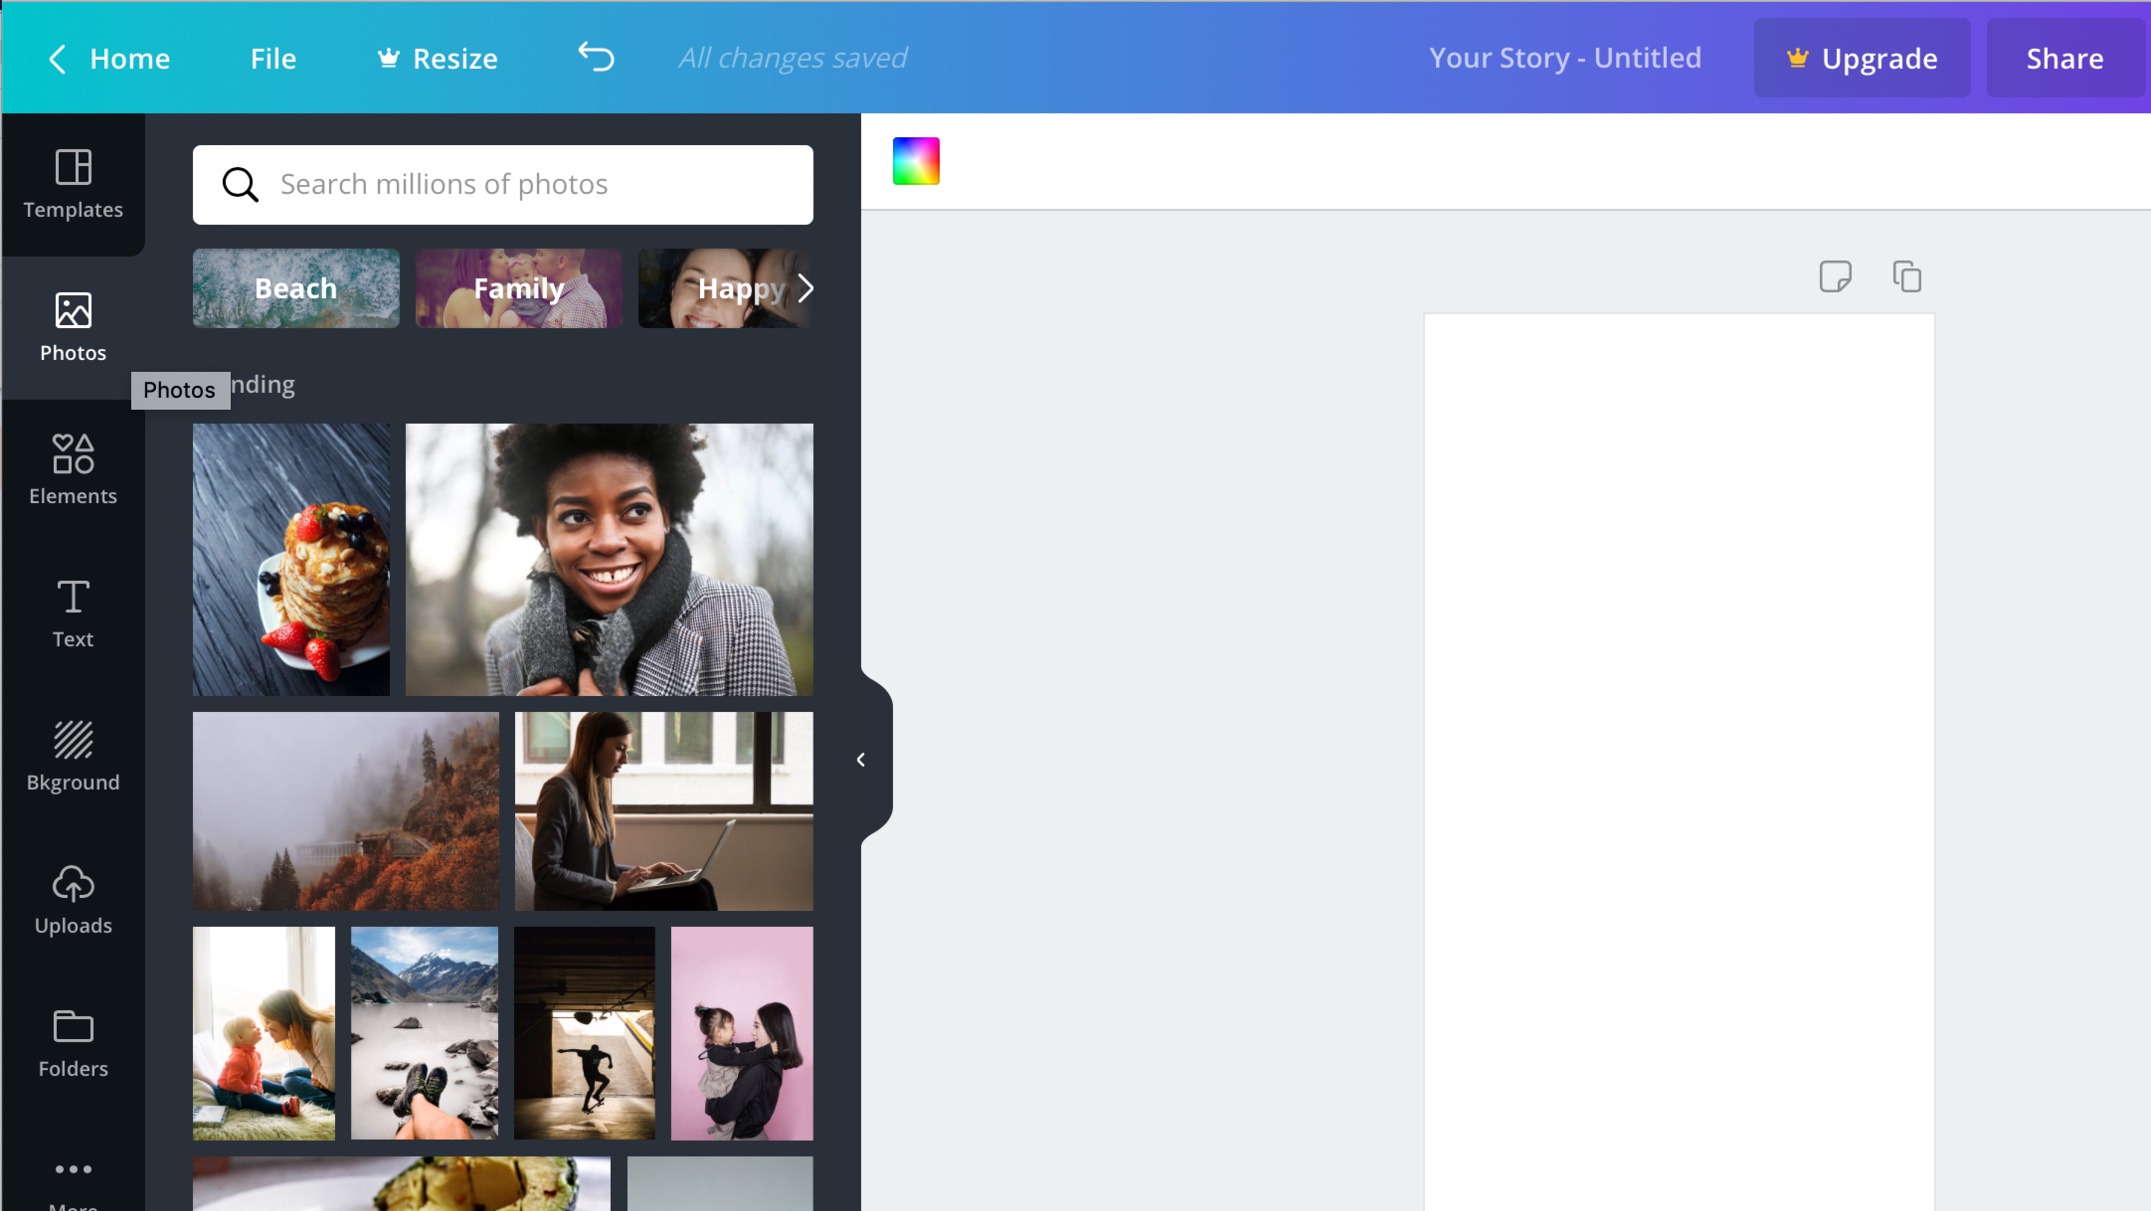Open the Uploads panel
2151x1211 pixels.
coord(73,900)
